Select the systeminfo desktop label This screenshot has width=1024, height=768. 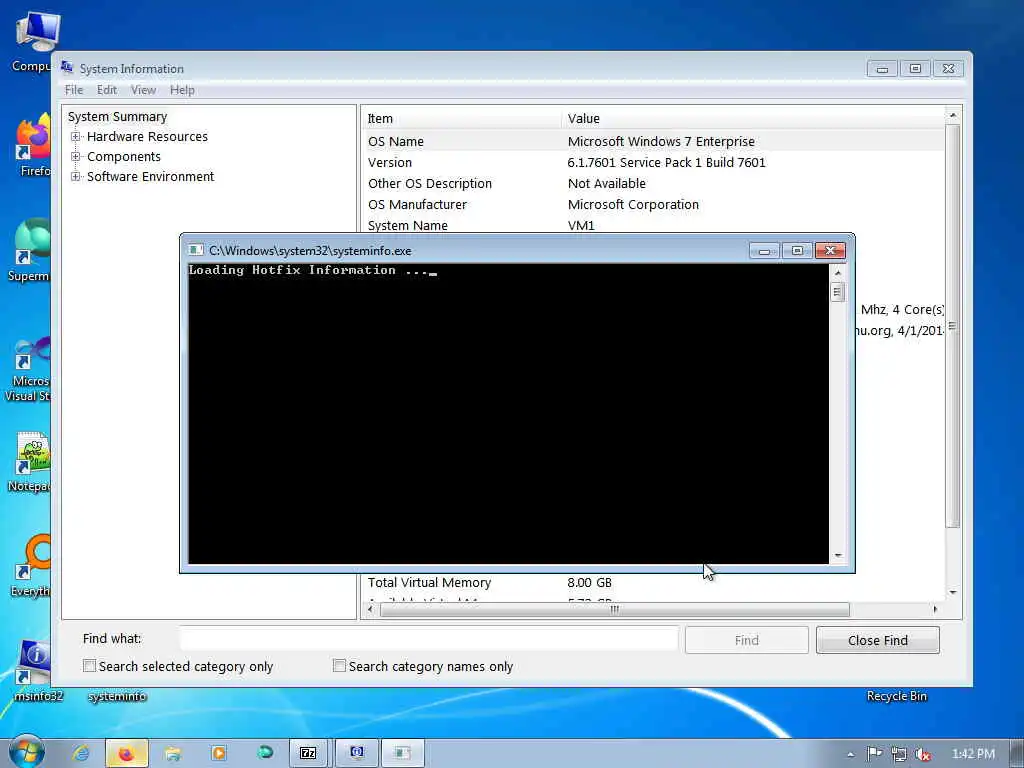point(117,696)
